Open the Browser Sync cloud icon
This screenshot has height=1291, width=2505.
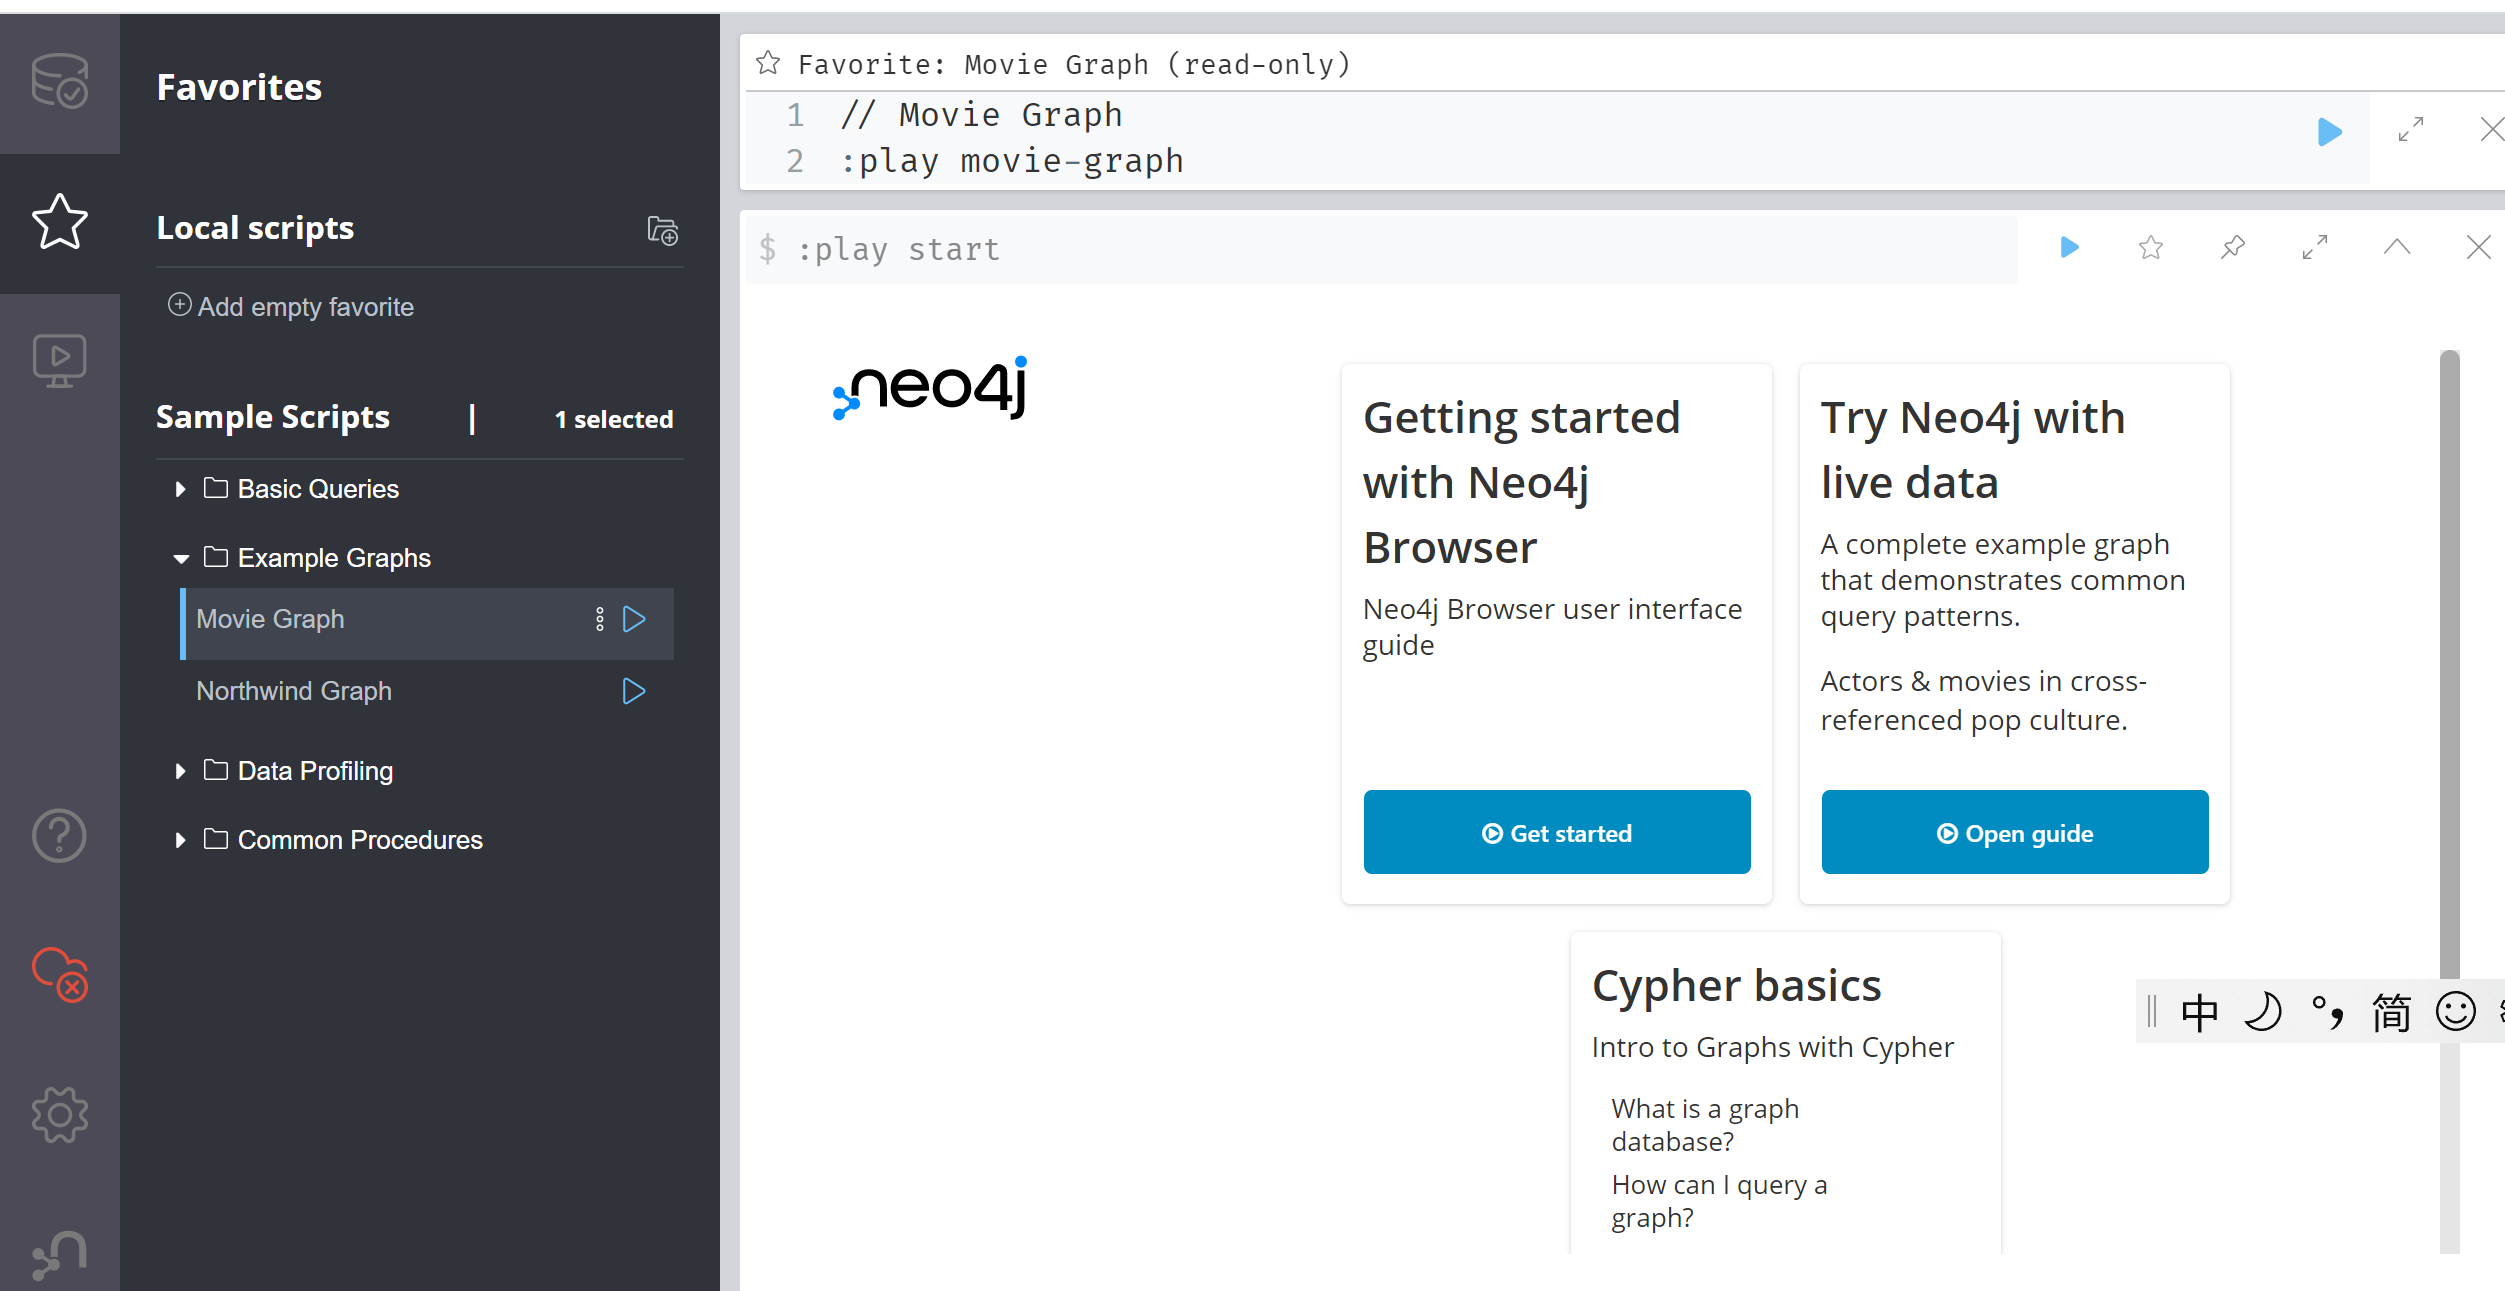pyautogui.click(x=60, y=974)
